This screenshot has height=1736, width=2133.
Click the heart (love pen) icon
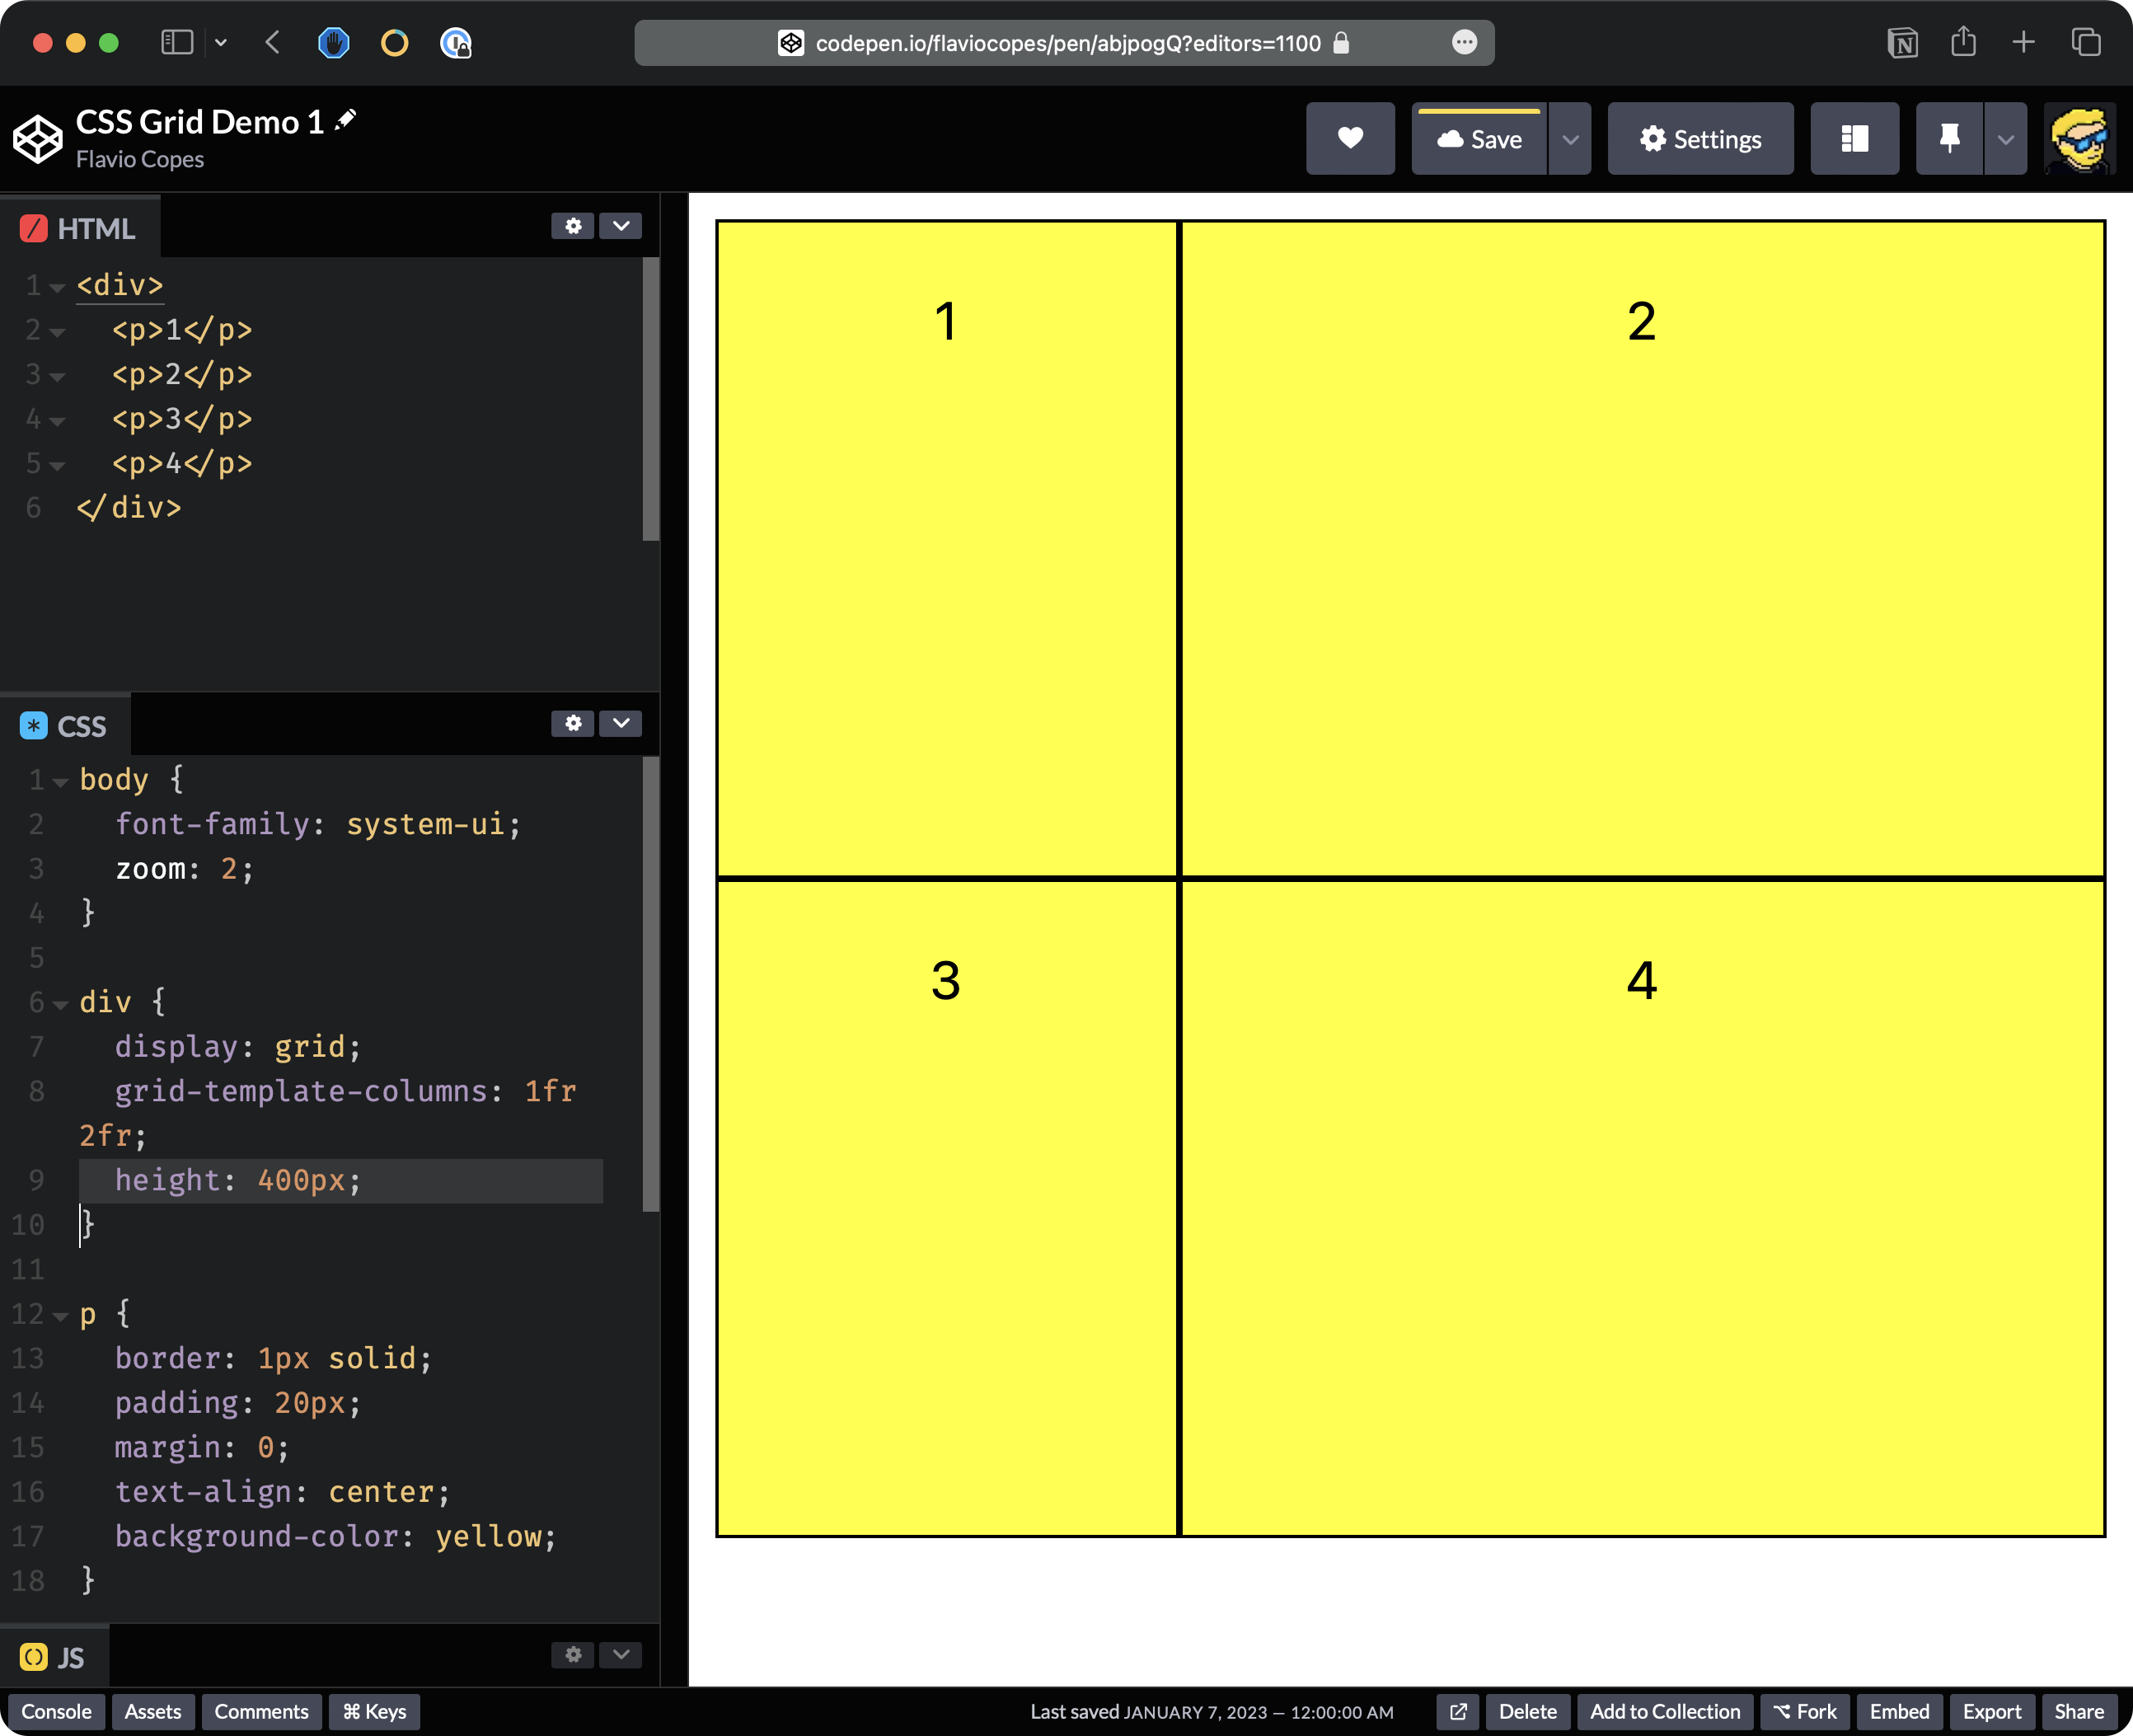(x=1350, y=139)
